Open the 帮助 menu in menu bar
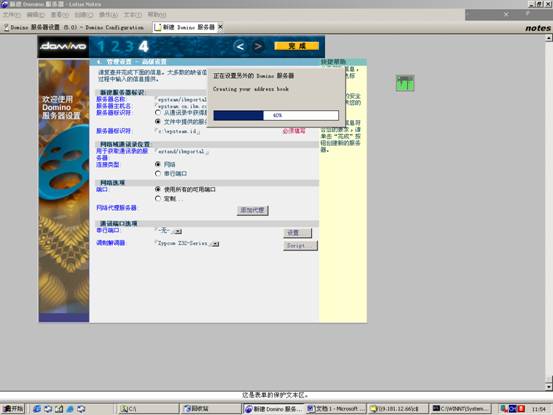The width and height of the screenshot is (553, 415). (157, 14)
